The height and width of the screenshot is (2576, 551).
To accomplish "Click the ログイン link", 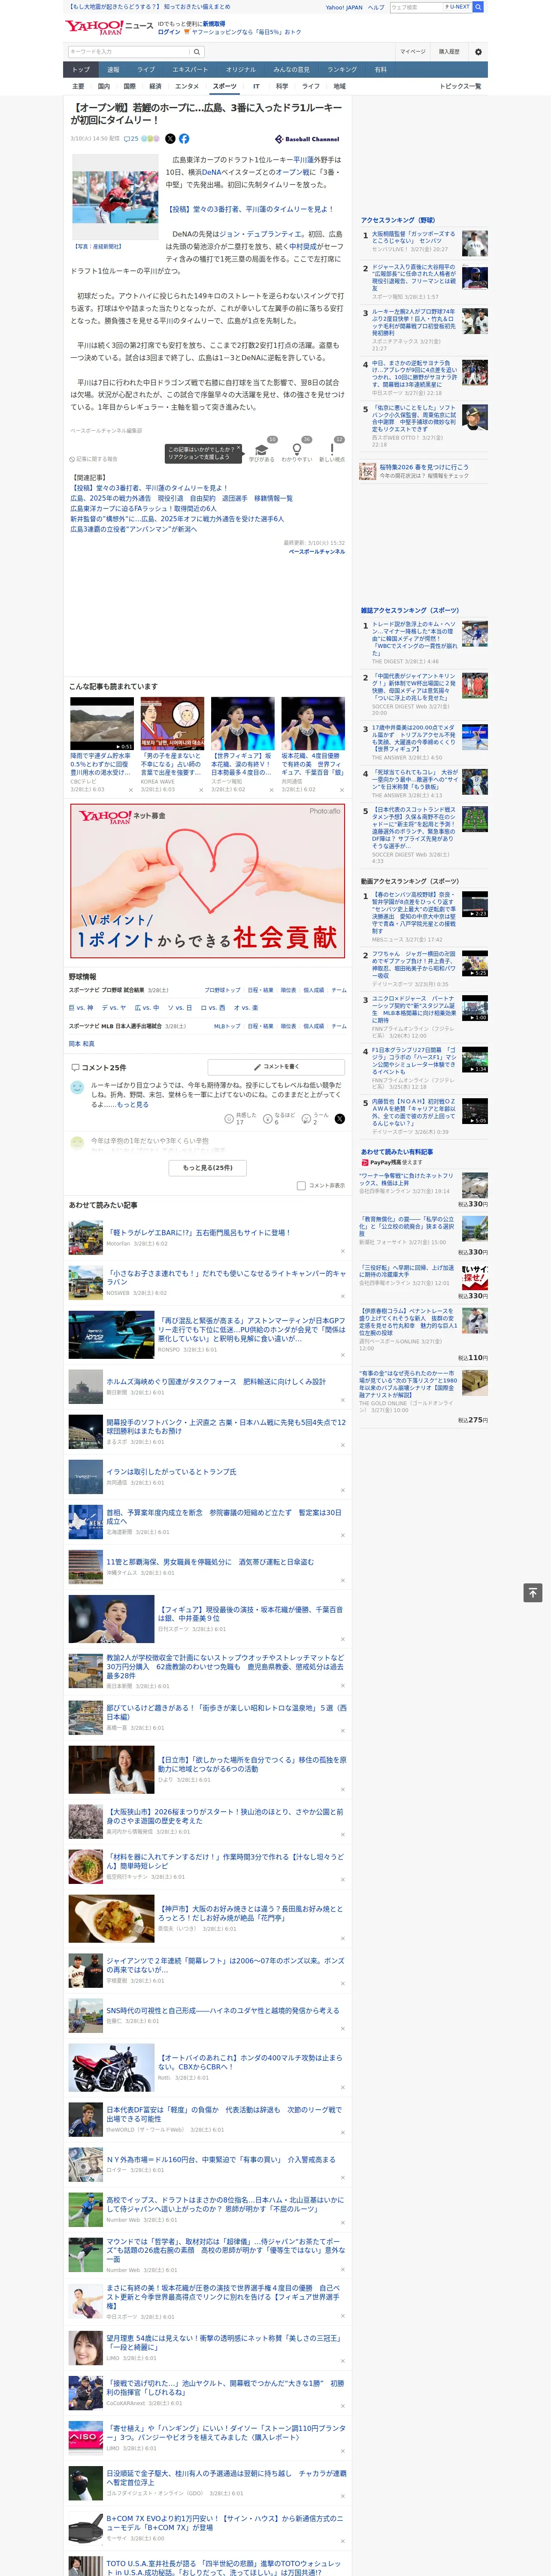I will click(x=169, y=32).
